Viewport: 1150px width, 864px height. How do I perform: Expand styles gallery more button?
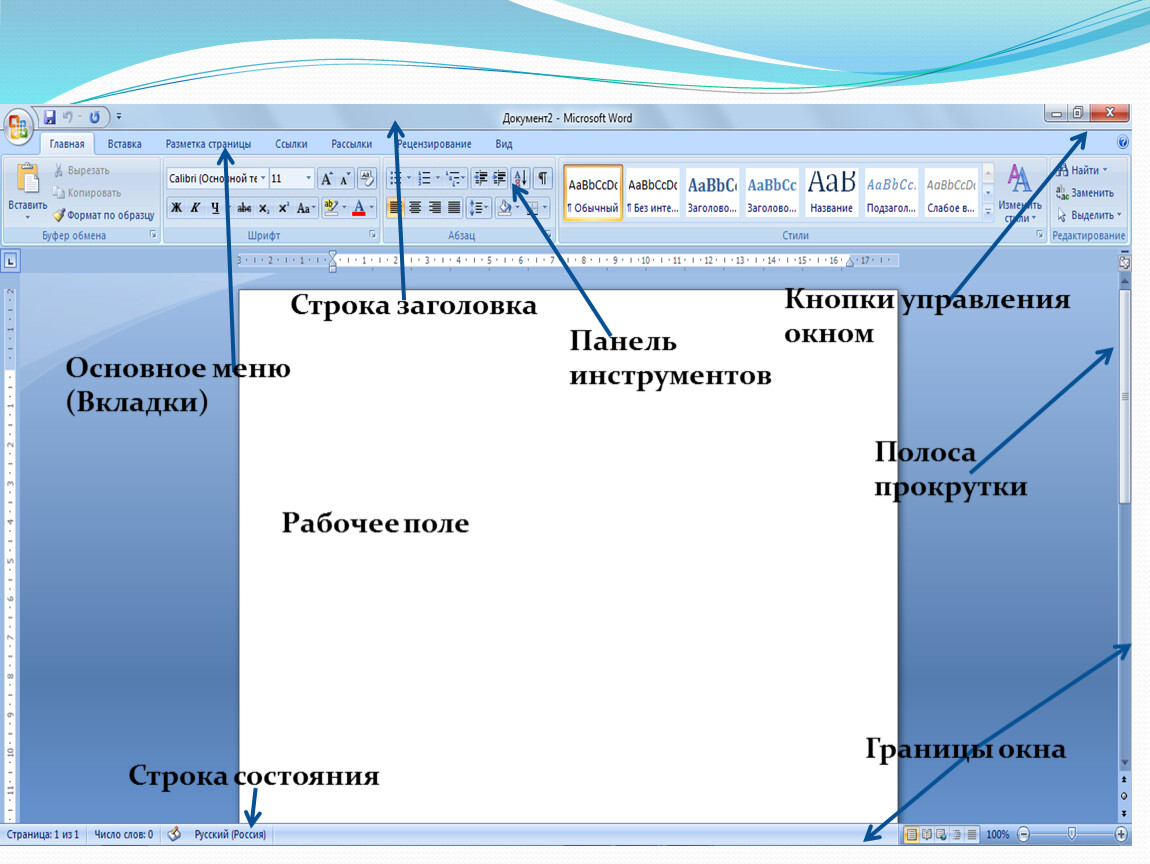[988, 212]
